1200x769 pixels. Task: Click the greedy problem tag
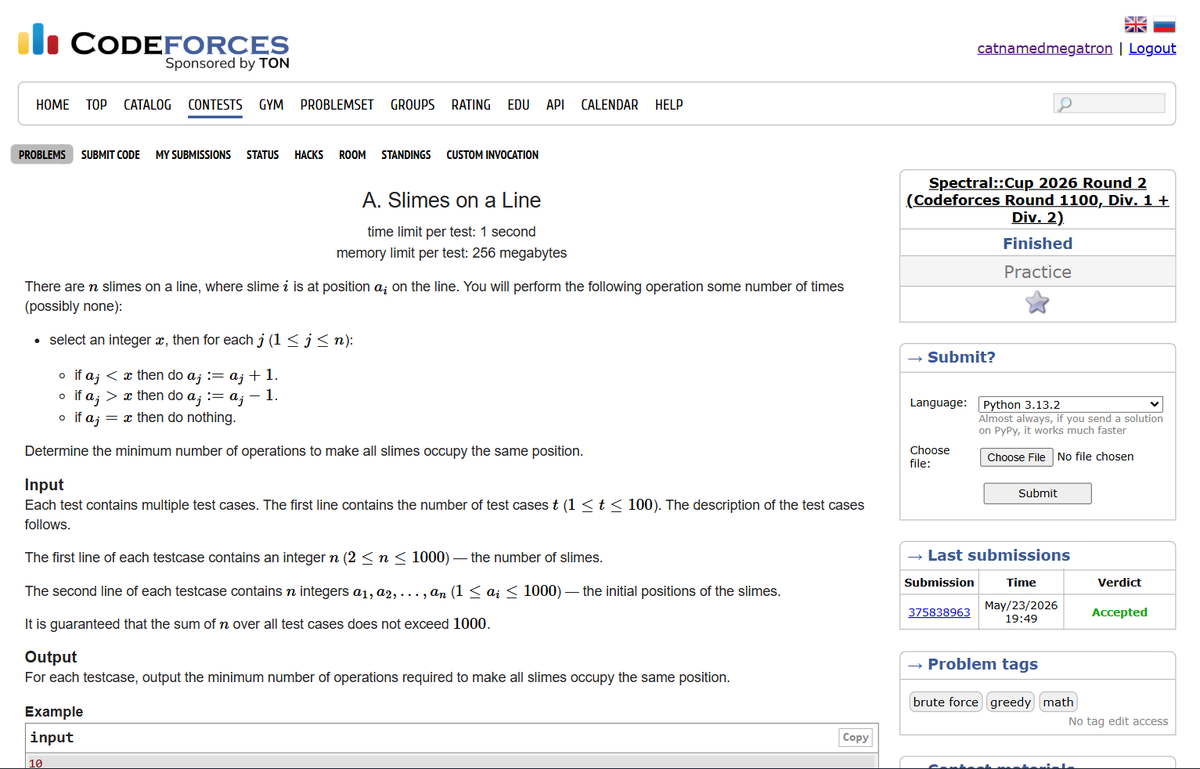coord(1010,702)
